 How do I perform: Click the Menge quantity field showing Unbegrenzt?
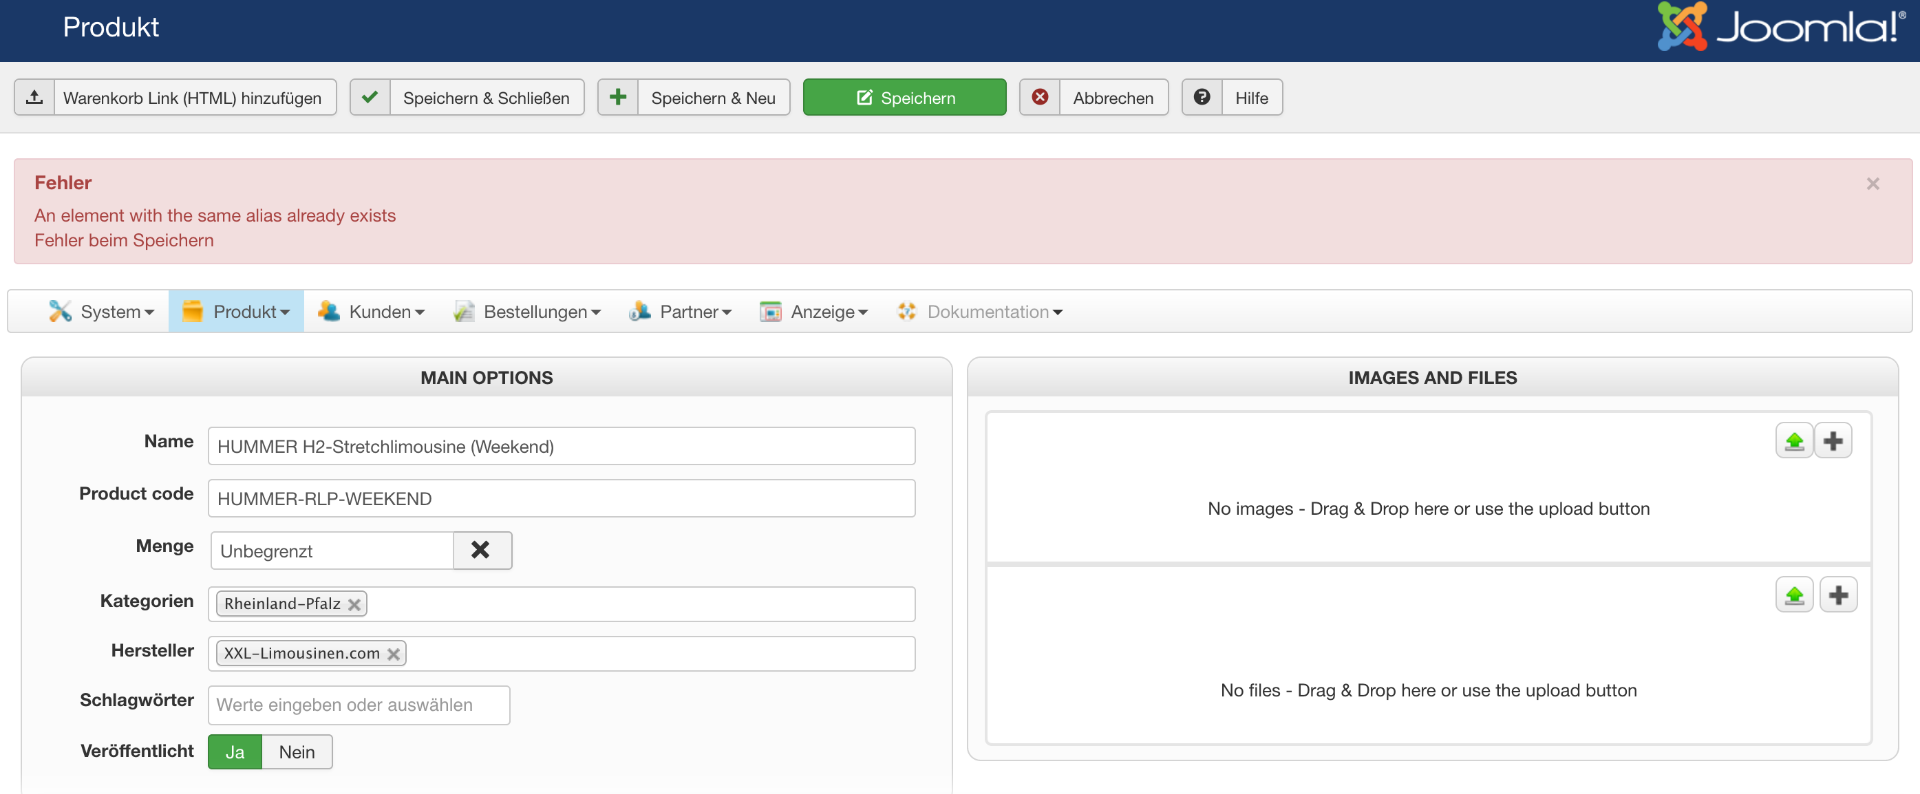tap(332, 550)
